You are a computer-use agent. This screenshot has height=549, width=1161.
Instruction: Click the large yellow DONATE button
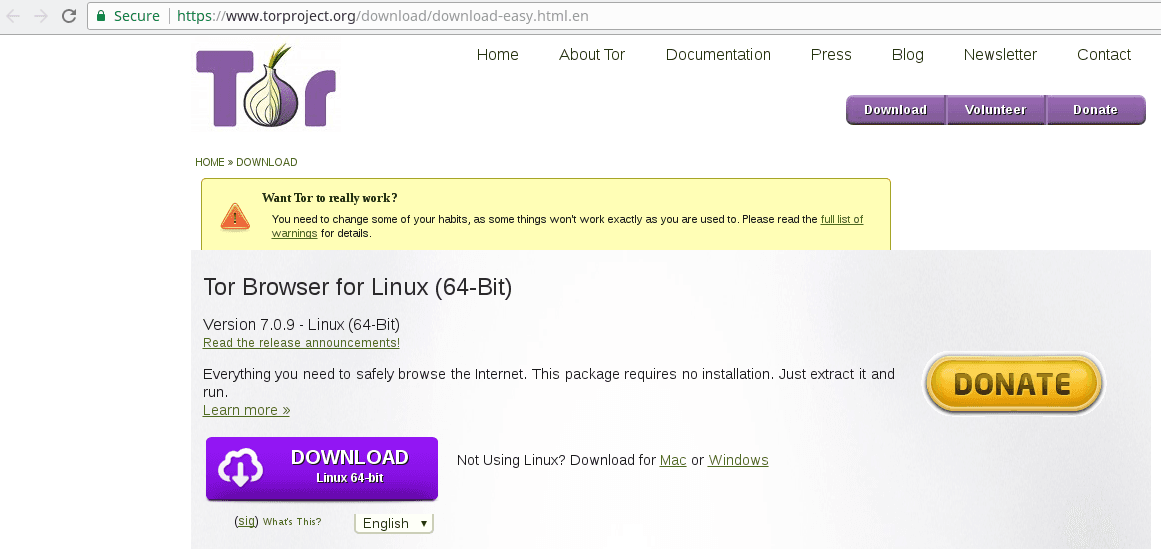(x=1012, y=384)
